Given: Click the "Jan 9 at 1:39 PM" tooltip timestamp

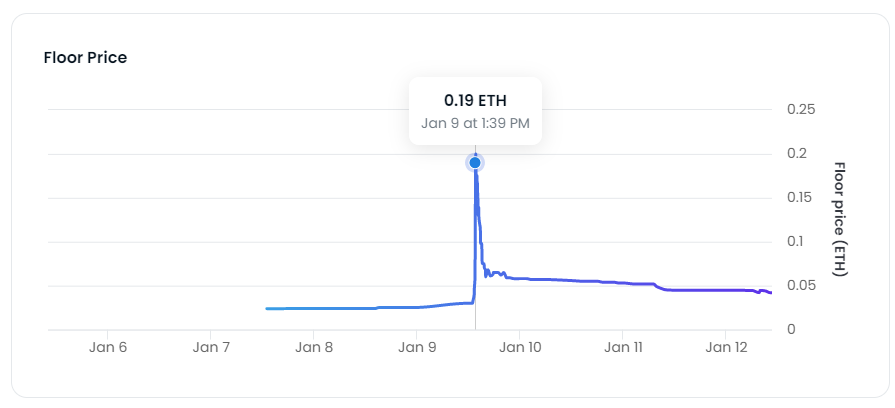Looking at the screenshot, I should coord(475,124).
